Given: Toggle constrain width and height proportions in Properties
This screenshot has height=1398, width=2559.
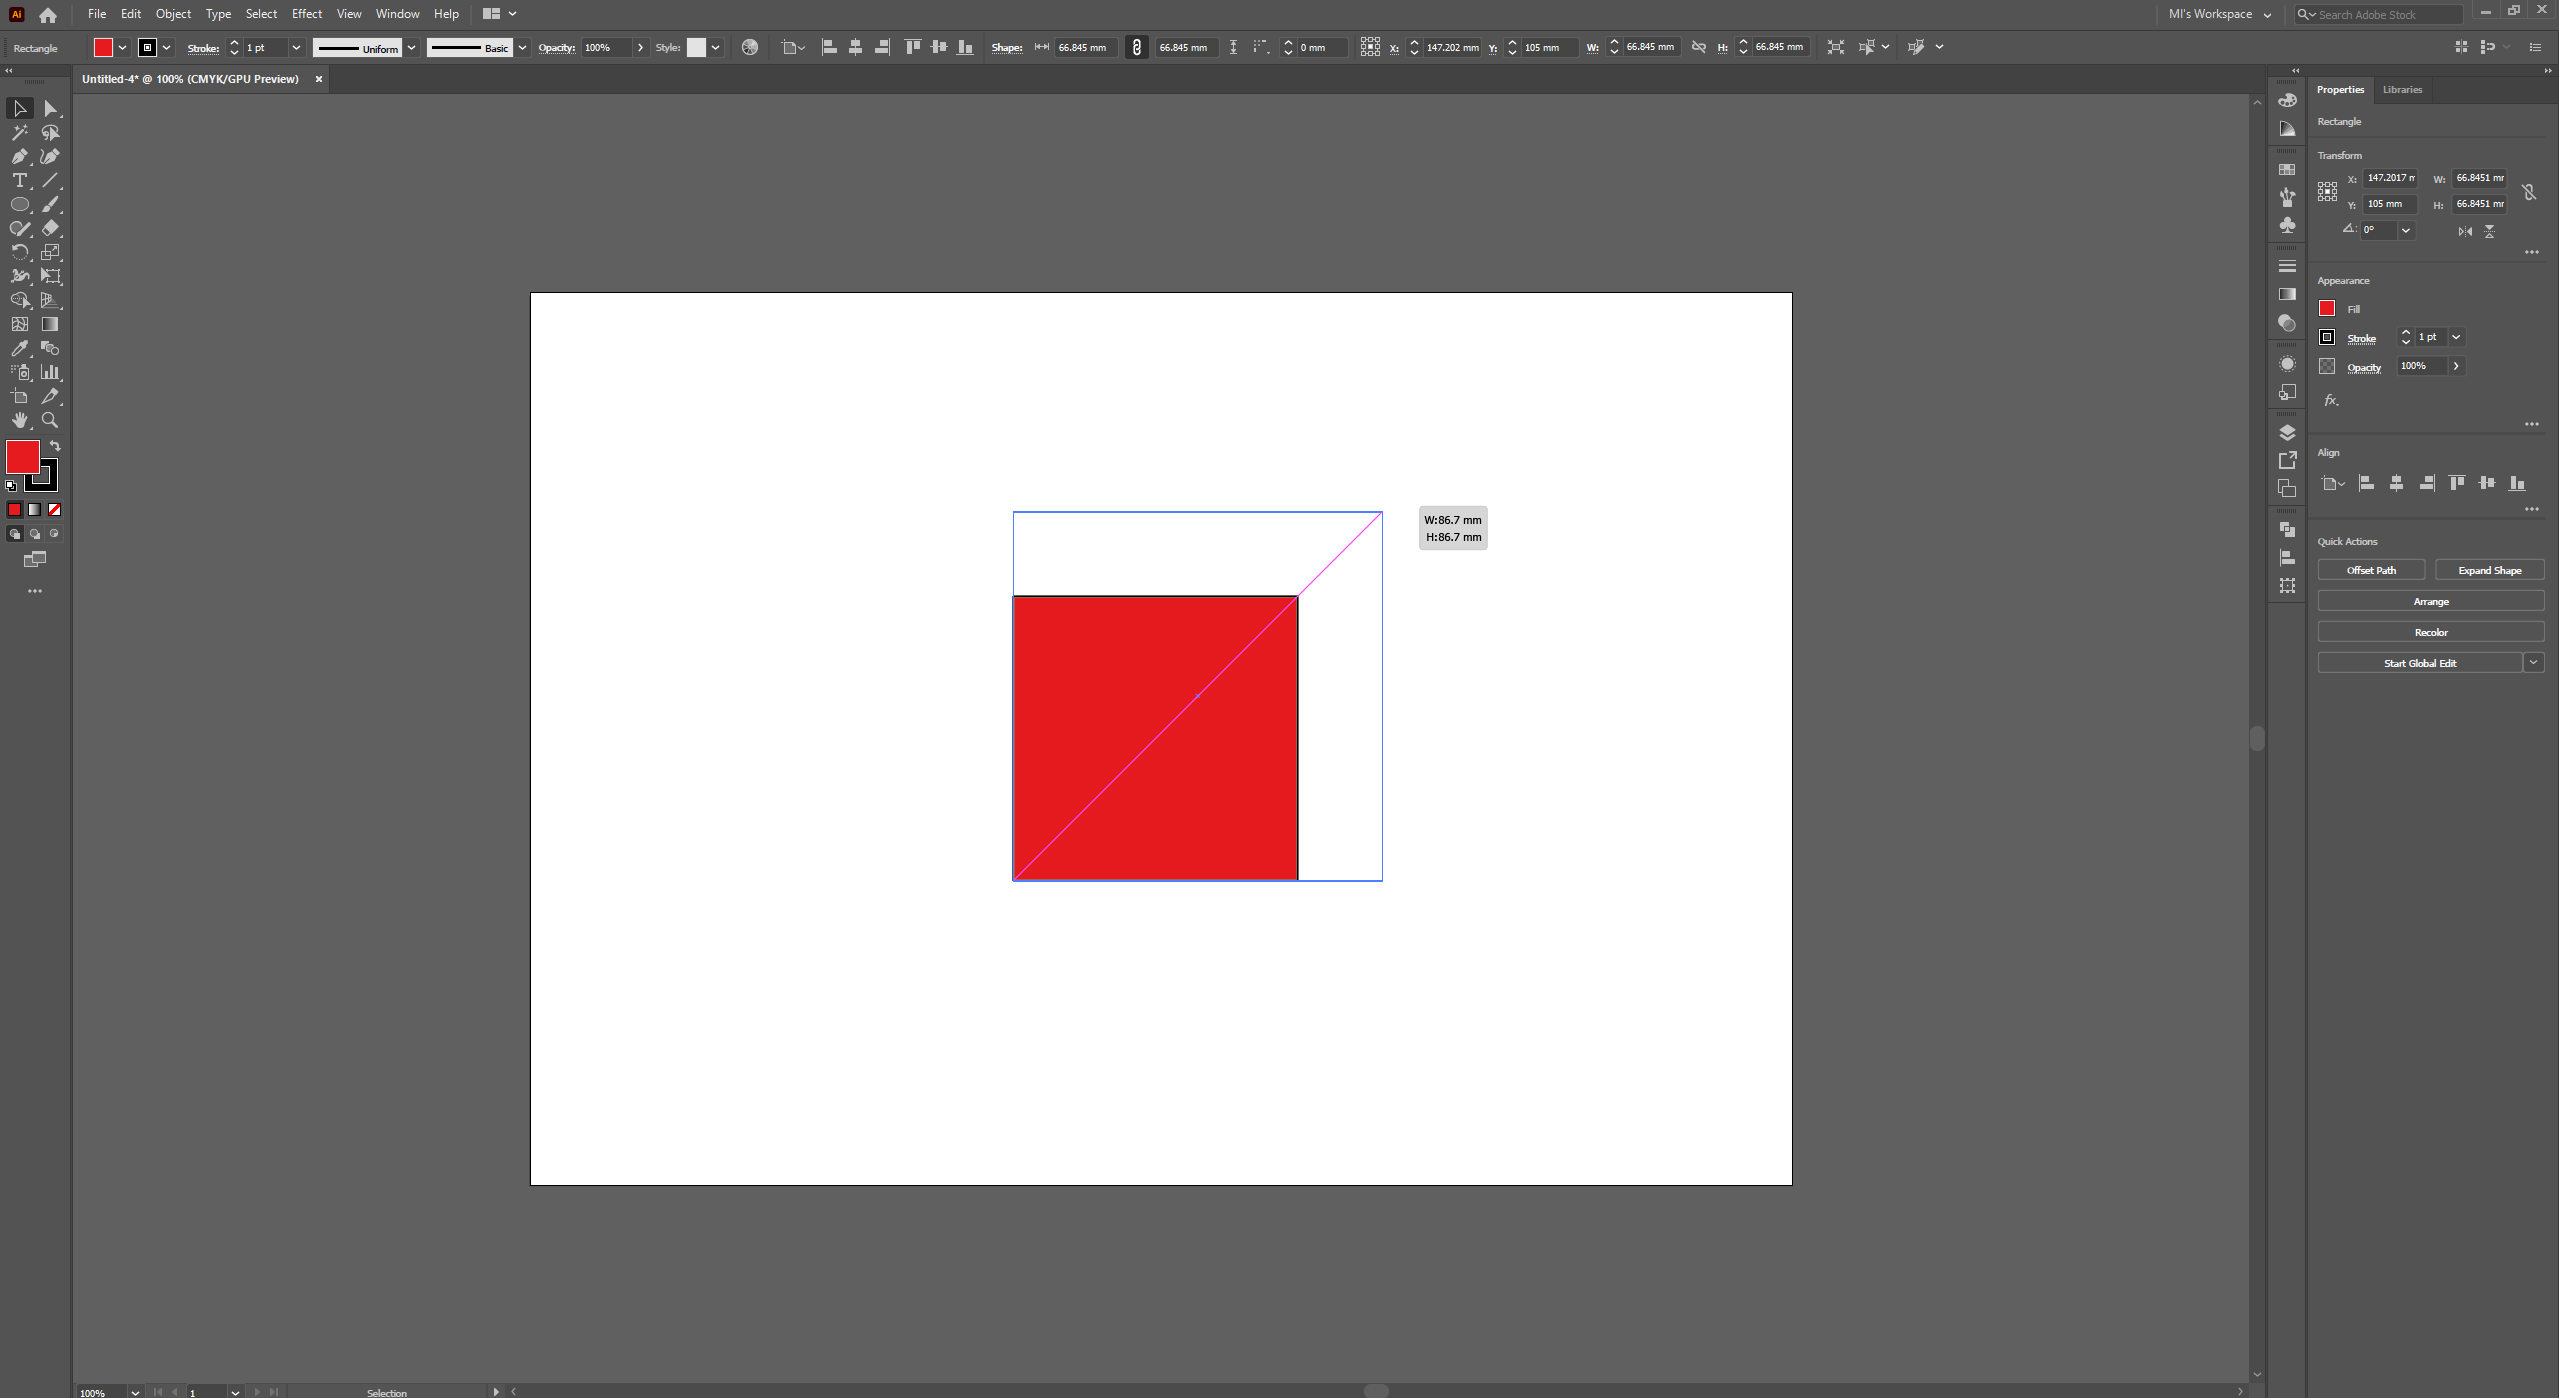Looking at the screenshot, I should click(x=2528, y=191).
